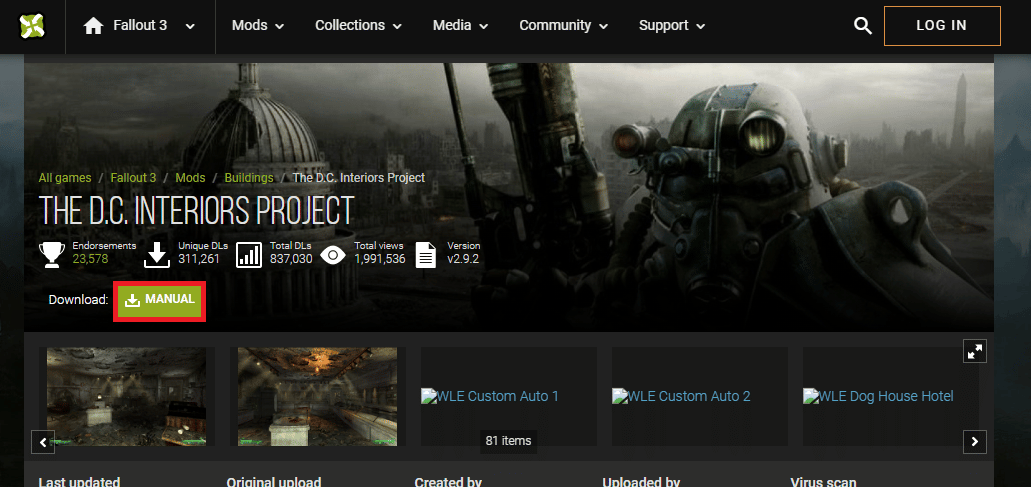Go to previous gallery images arrow
This screenshot has height=487, width=1031.
pyautogui.click(x=43, y=442)
